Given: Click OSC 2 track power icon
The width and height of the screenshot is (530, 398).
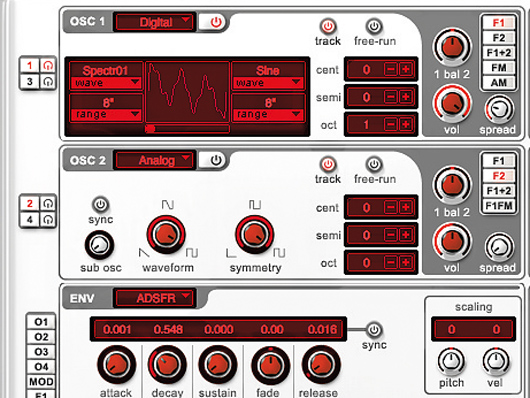Looking at the screenshot, I should pyautogui.click(x=328, y=164).
